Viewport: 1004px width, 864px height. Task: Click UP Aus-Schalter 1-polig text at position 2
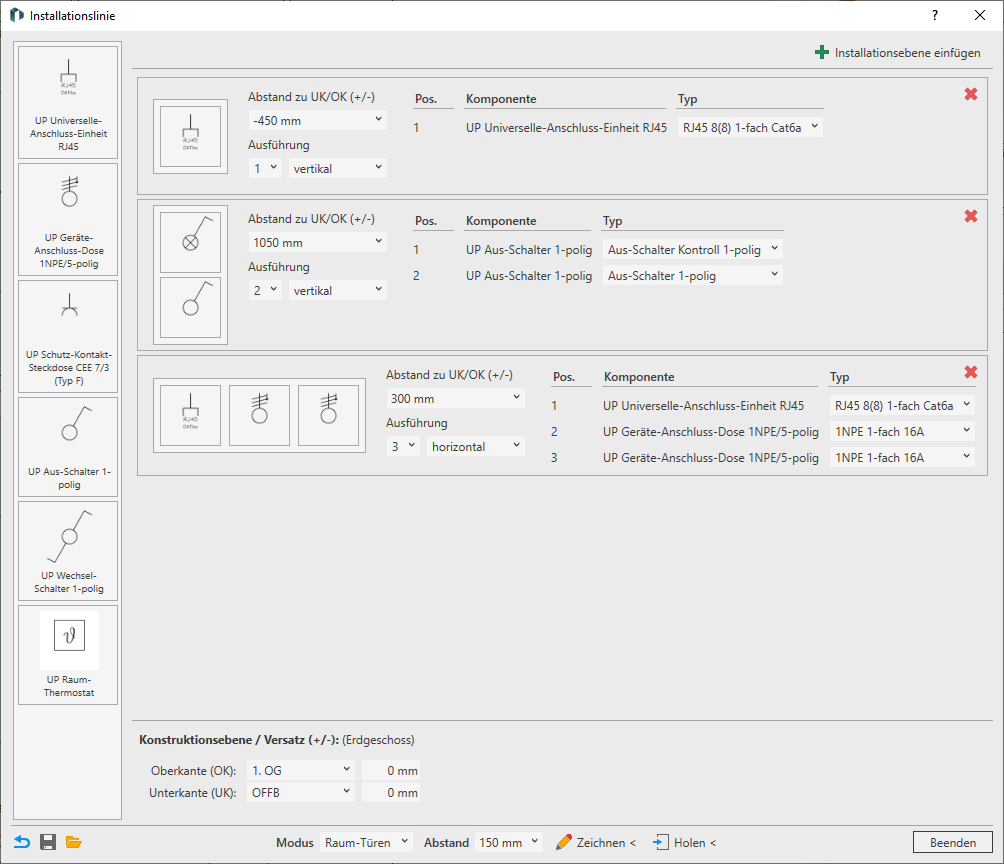(529, 276)
